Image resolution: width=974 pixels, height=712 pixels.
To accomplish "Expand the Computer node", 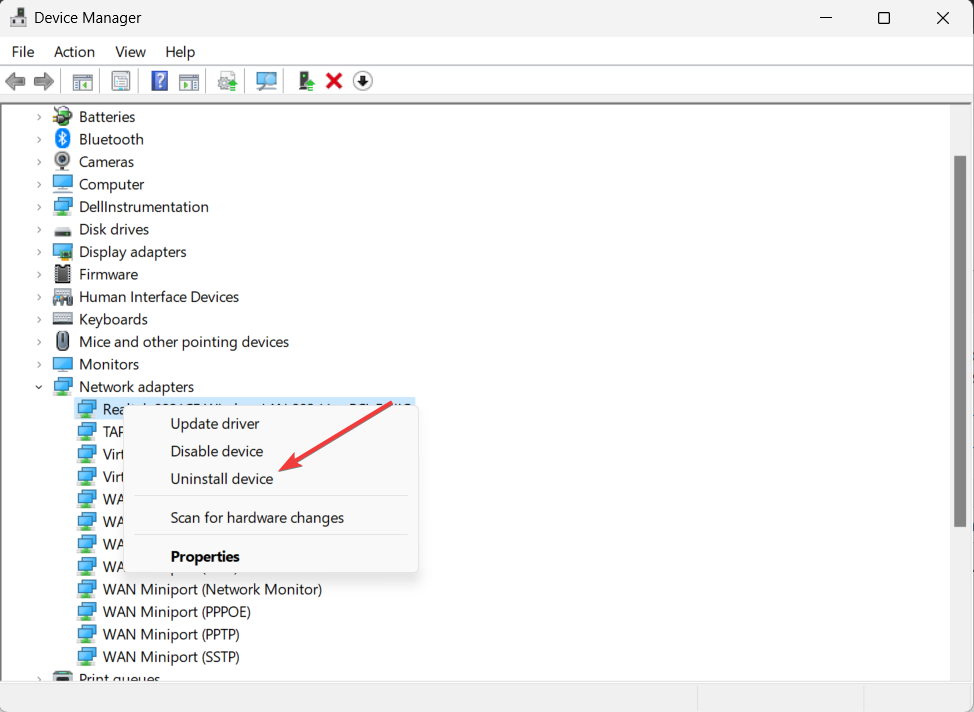I will click(39, 185).
